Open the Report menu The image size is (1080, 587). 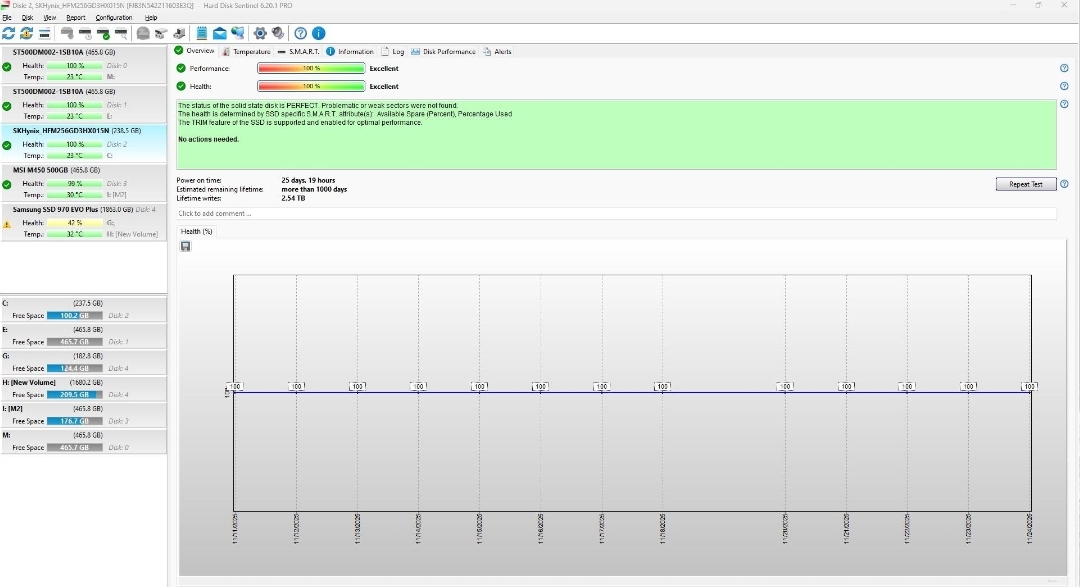[76, 18]
